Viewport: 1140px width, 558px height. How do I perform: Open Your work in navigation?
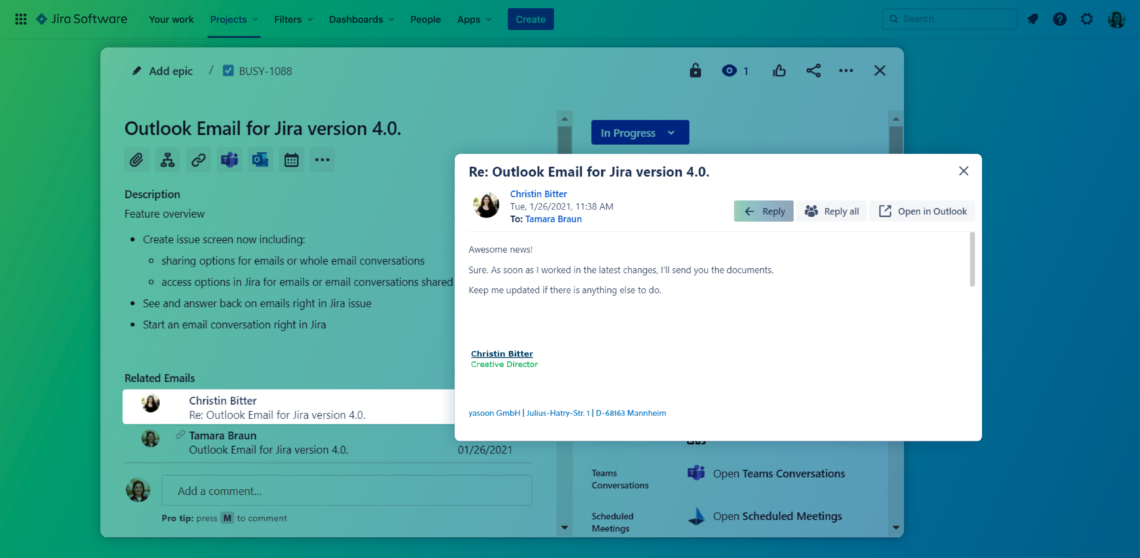coord(172,20)
